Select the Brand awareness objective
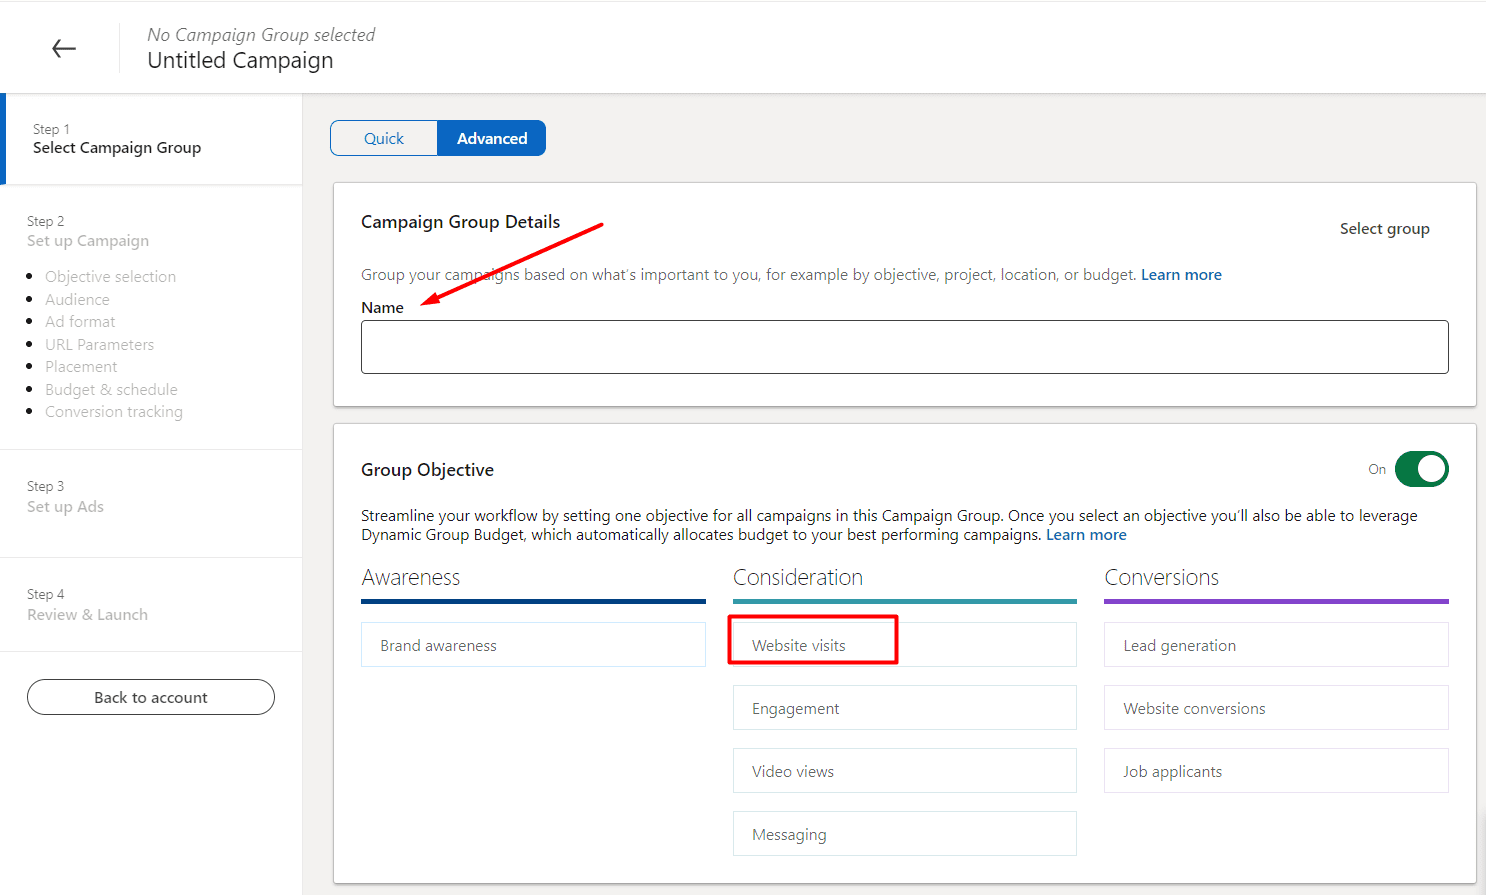Image resolution: width=1486 pixels, height=895 pixels. (533, 645)
